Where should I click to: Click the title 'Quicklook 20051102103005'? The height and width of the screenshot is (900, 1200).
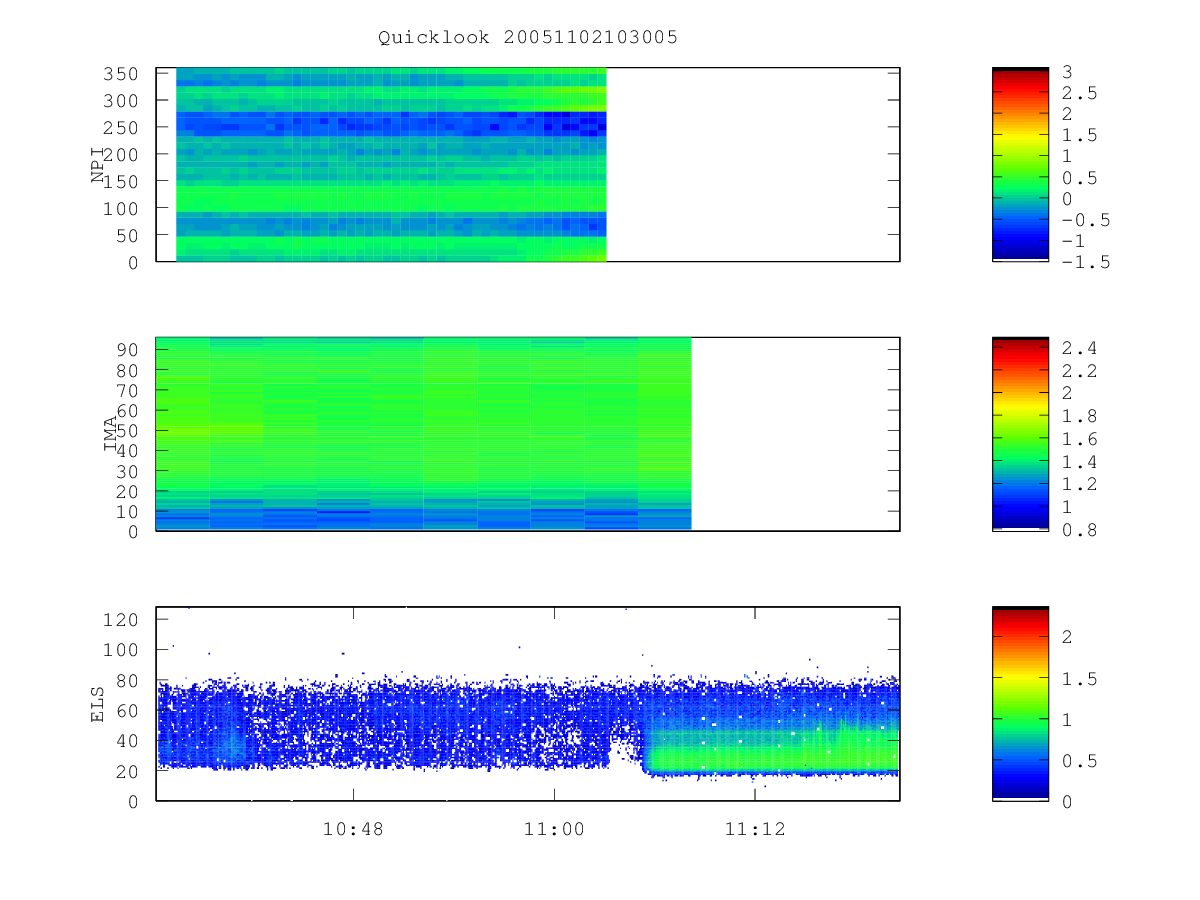point(528,37)
